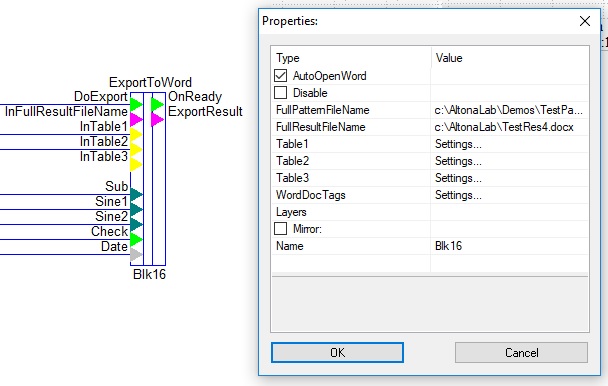Click the ExportResult pin label
Image resolution: width=608 pixels, height=386 pixels.
[x=205, y=112]
